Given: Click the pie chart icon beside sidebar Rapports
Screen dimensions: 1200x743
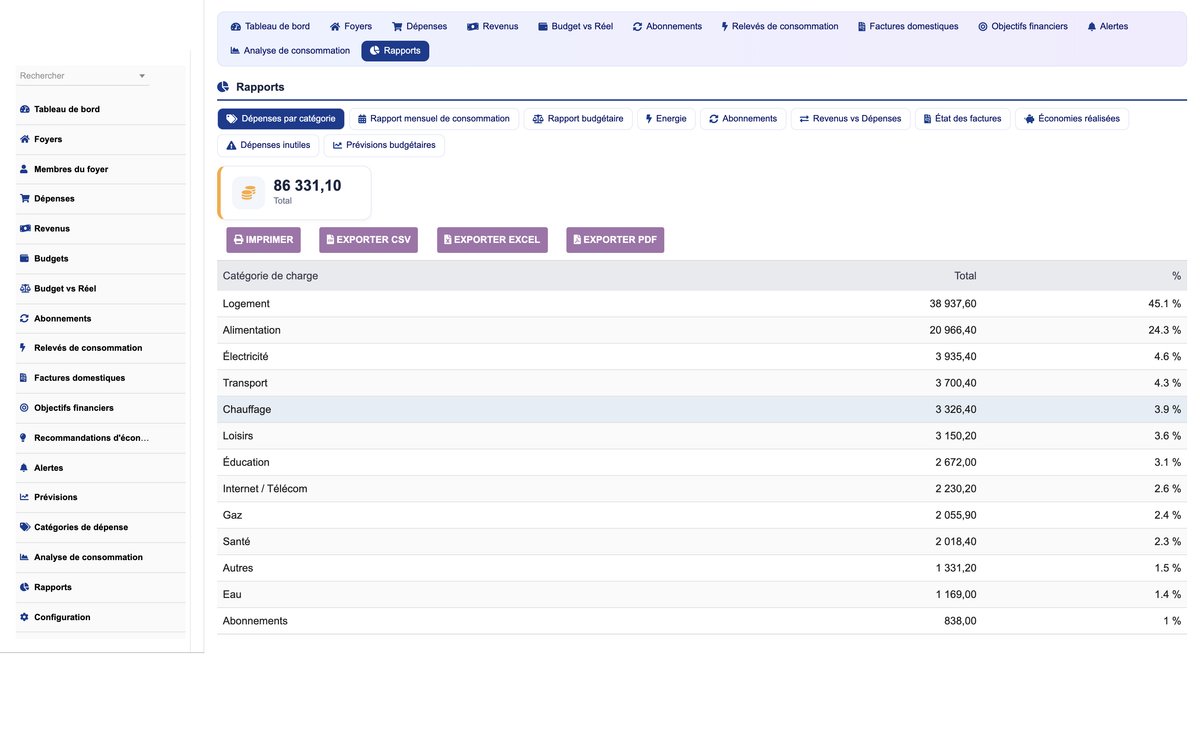Looking at the screenshot, I should (x=24, y=587).
